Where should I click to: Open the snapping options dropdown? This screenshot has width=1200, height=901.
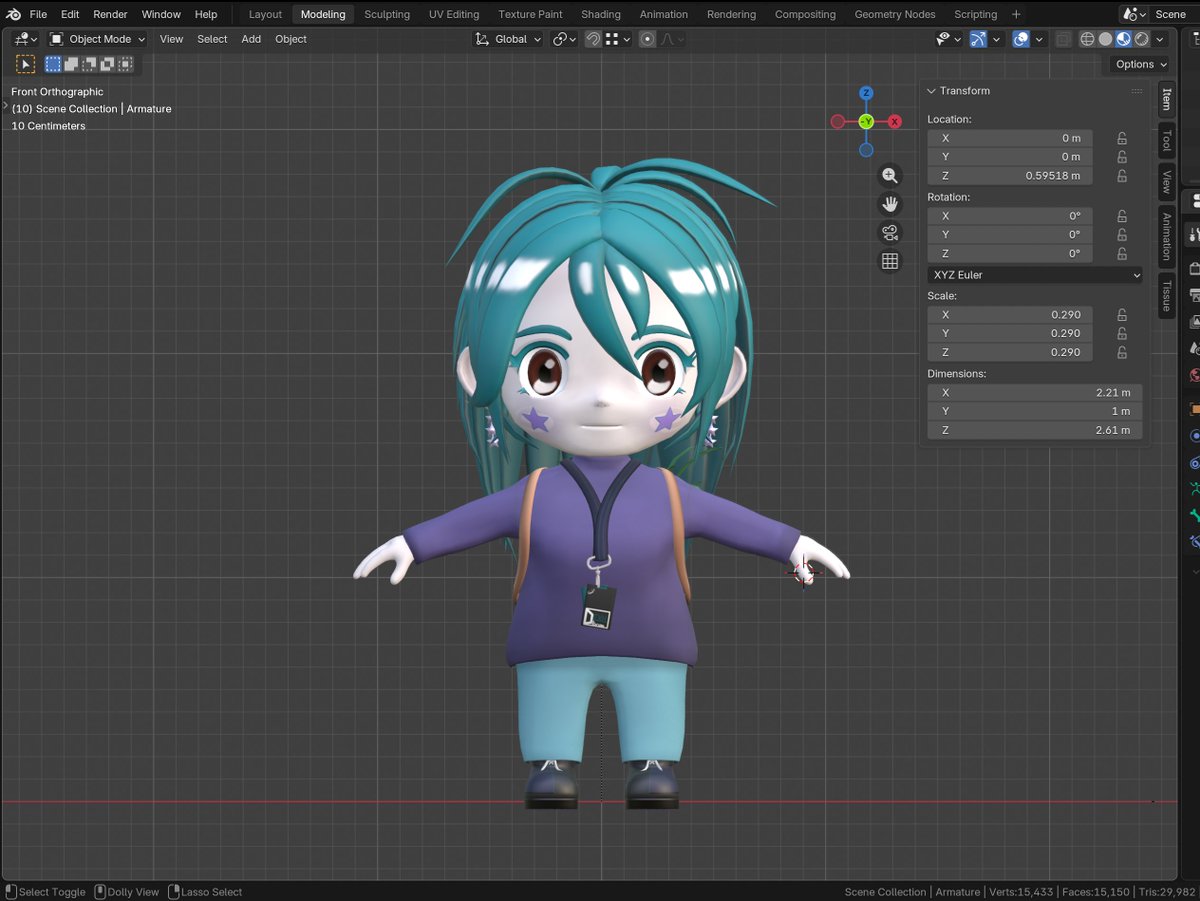(x=619, y=39)
